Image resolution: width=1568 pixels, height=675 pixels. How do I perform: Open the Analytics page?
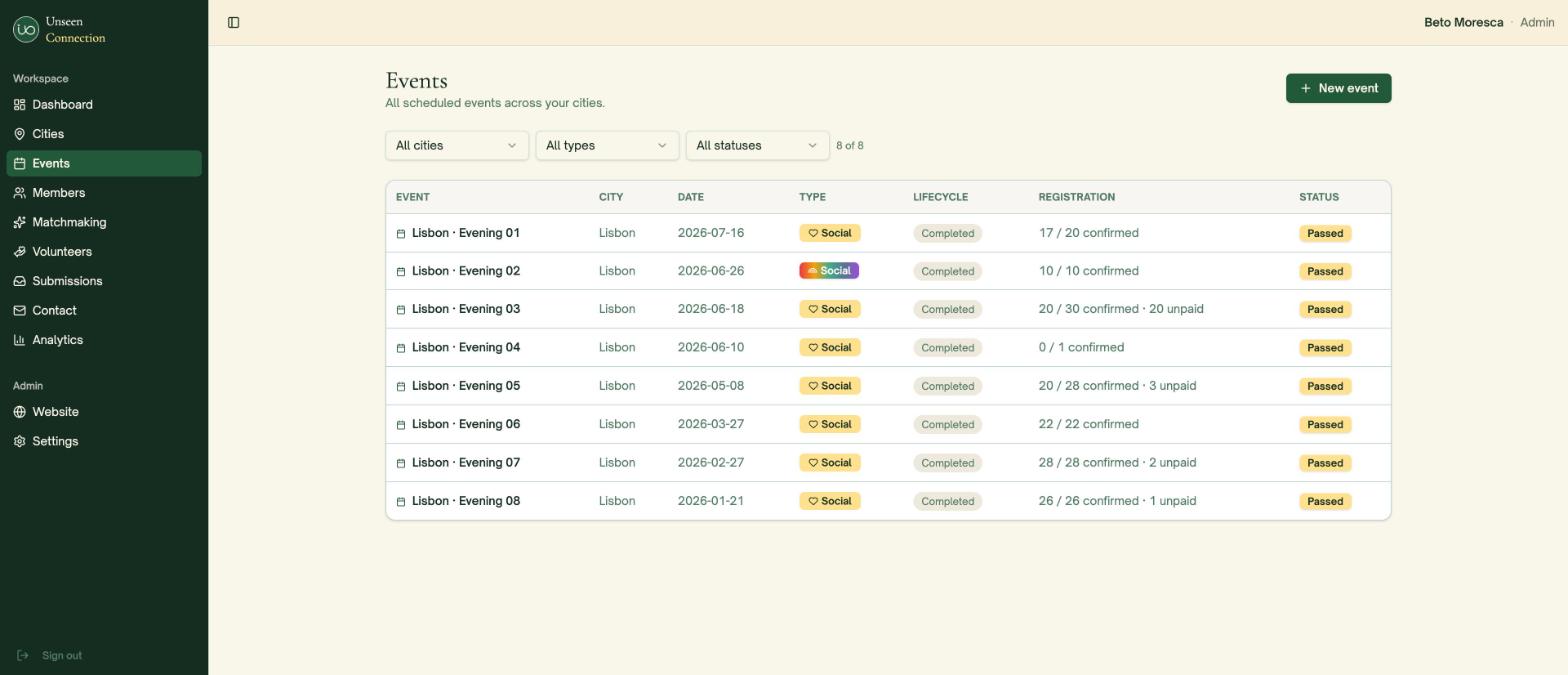point(104,340)
